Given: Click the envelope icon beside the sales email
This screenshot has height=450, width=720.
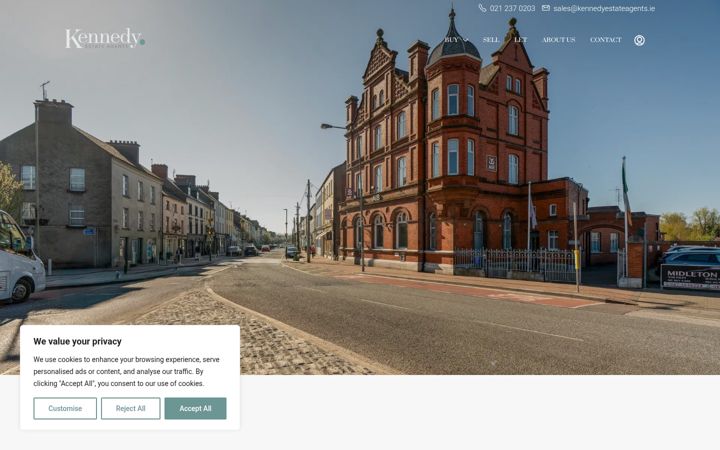Looking at the screenshot, I should pyautogui.click(x=546, y=8).
